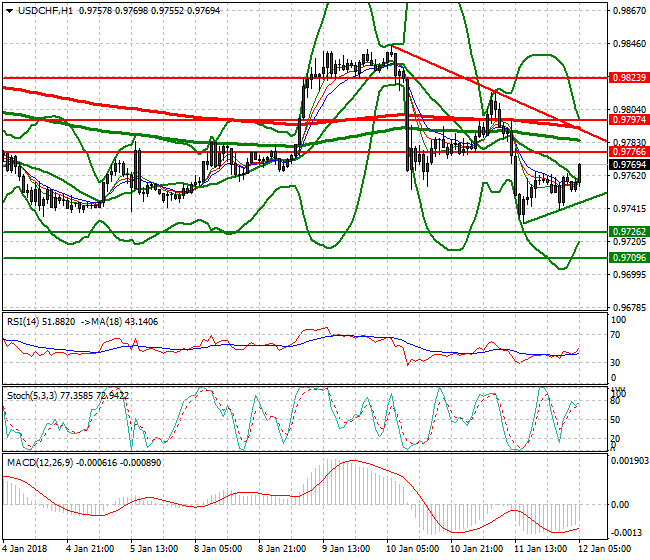Click the 0.96785 price scale value
Viewport: 650px width, 560px height.
tap(629, 308)
